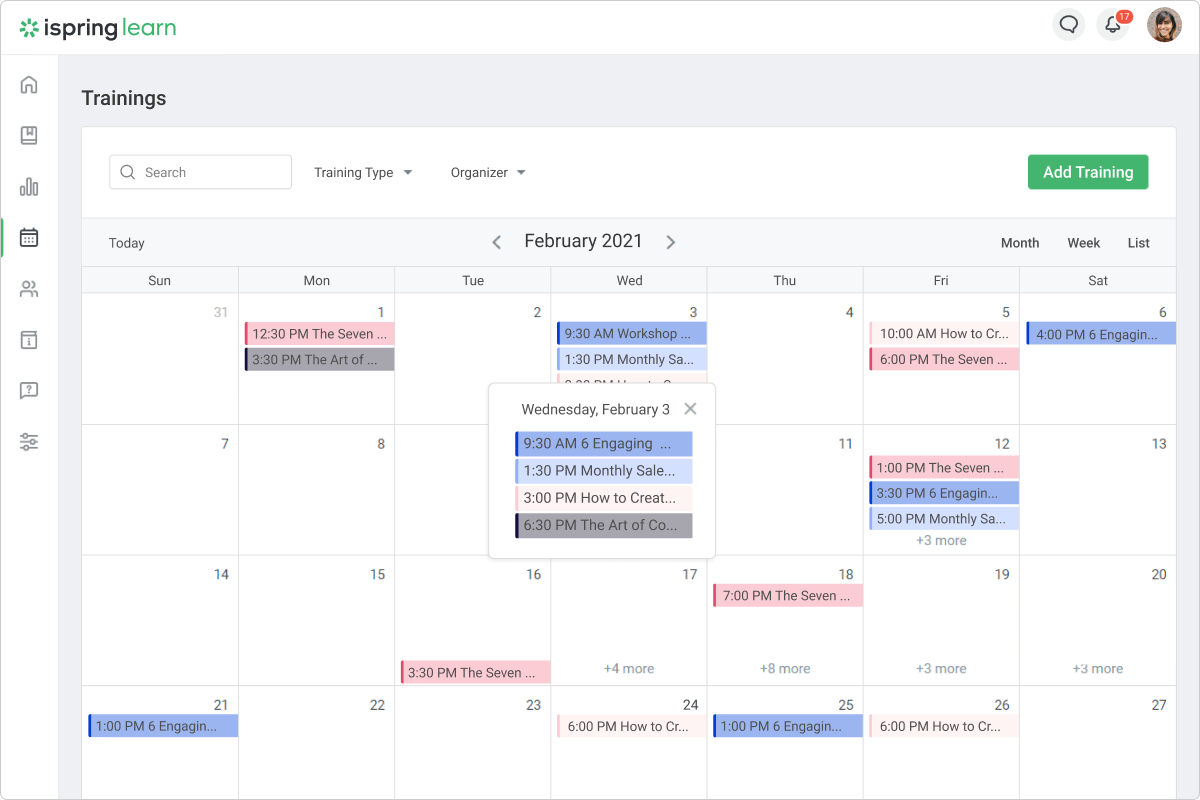Open the reports bar chart icon
Image resolution: width=1200 pixels, height=800 pixels.
coord(29,187)
